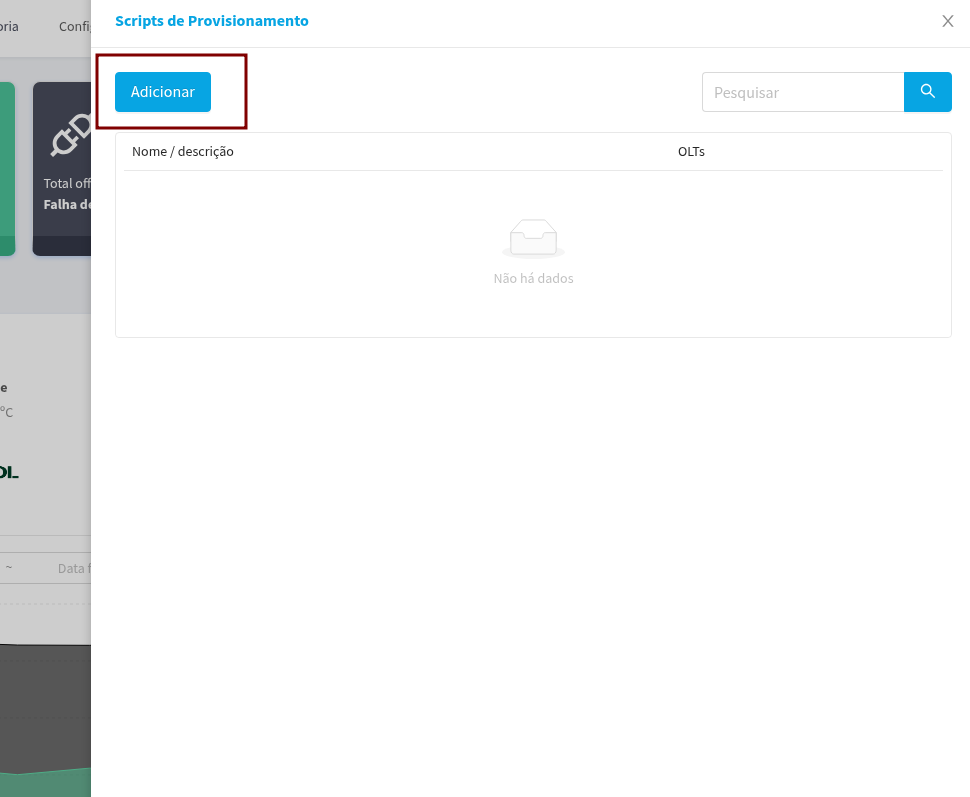970x797 pixels.
Task: Click the tilde date range separator
Action: [9, 568]
